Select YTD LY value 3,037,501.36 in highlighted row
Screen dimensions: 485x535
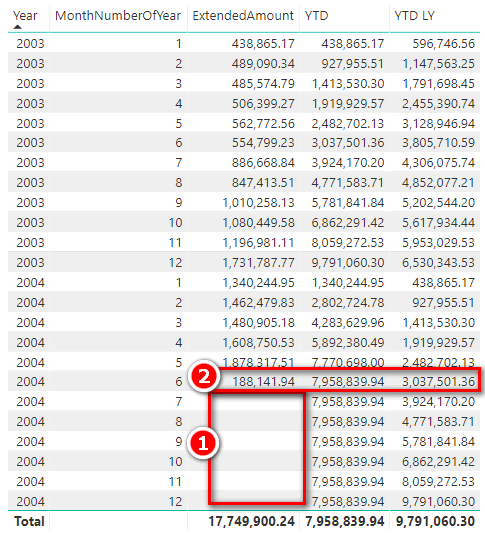[x=438, y=382]
